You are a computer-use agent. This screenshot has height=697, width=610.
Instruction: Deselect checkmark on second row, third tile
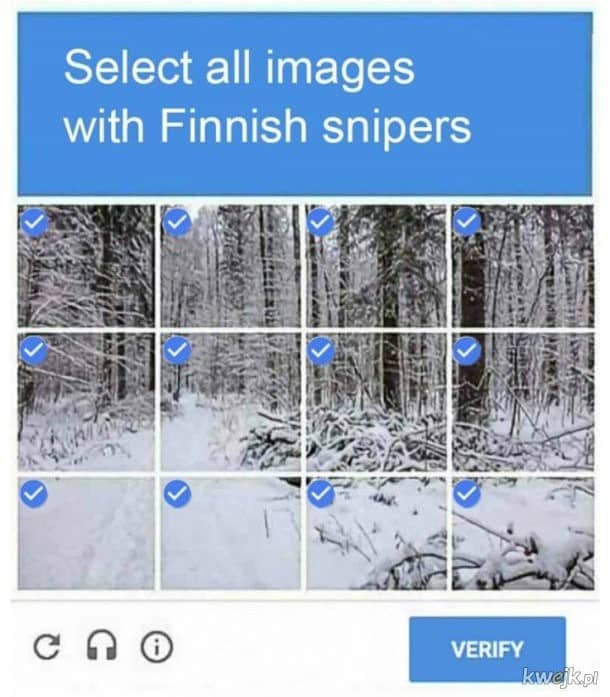coord(321,351)
